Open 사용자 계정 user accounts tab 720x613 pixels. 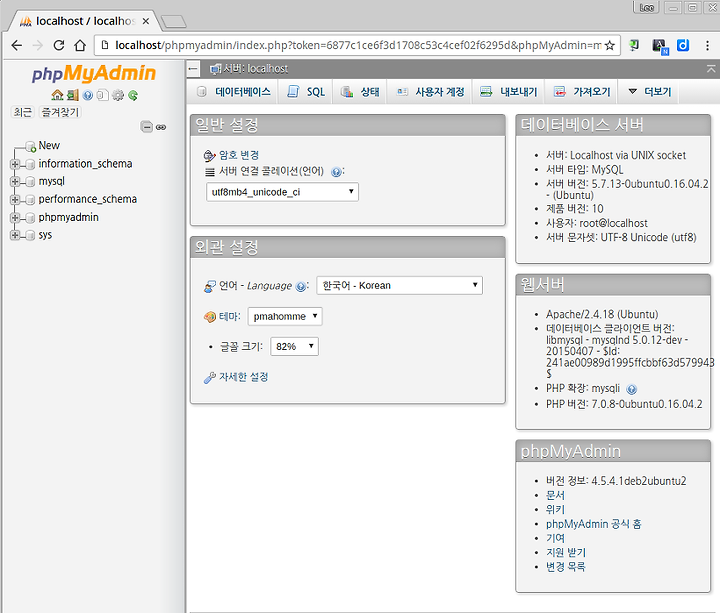coord(430,92)
